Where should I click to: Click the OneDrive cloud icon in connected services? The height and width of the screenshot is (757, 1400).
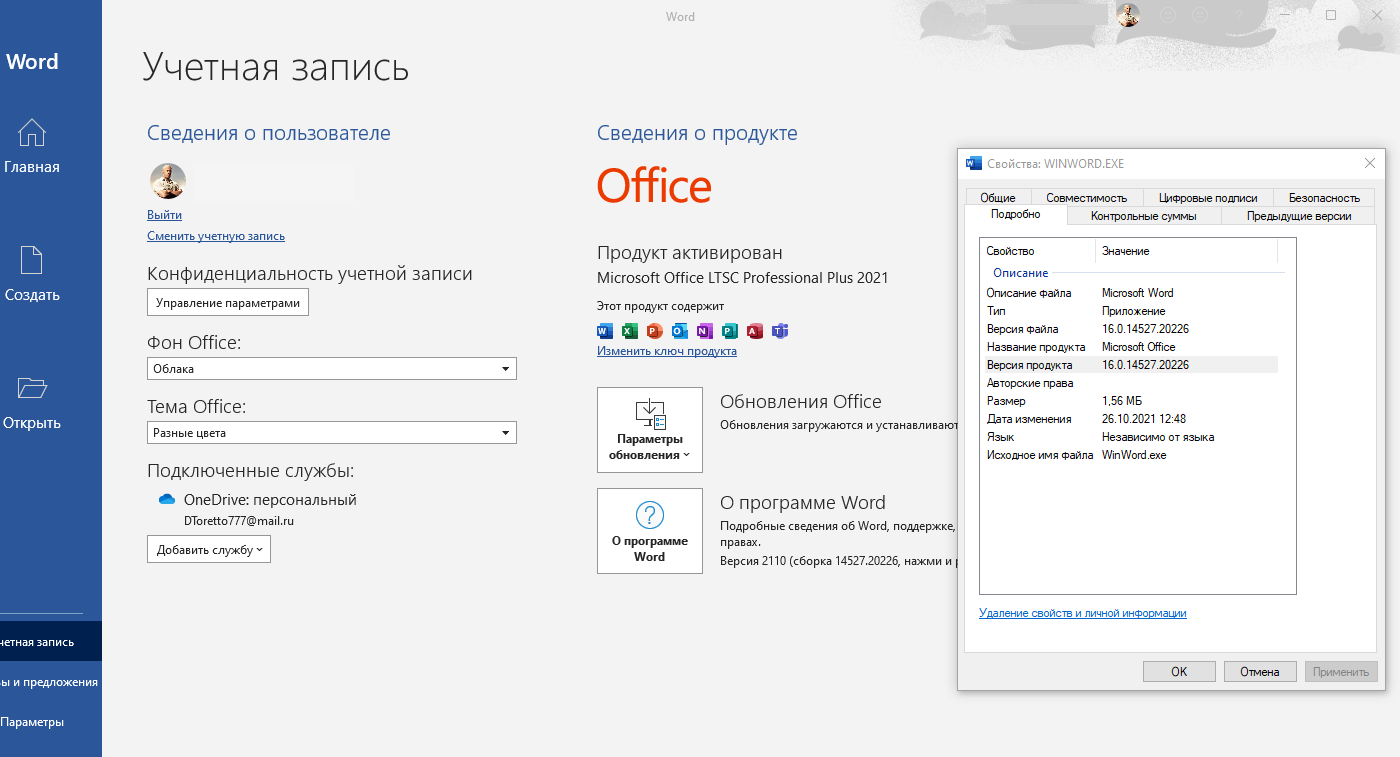167,499
